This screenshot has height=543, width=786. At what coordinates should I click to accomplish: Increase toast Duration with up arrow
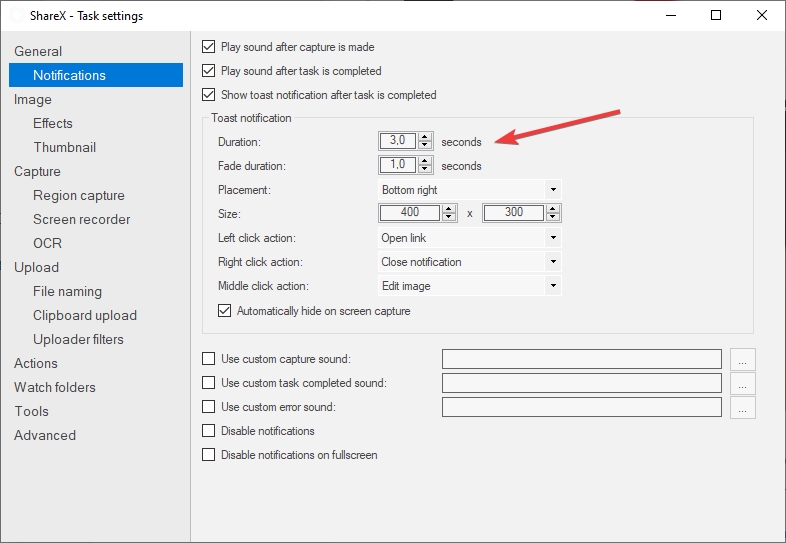coord(425,137)
